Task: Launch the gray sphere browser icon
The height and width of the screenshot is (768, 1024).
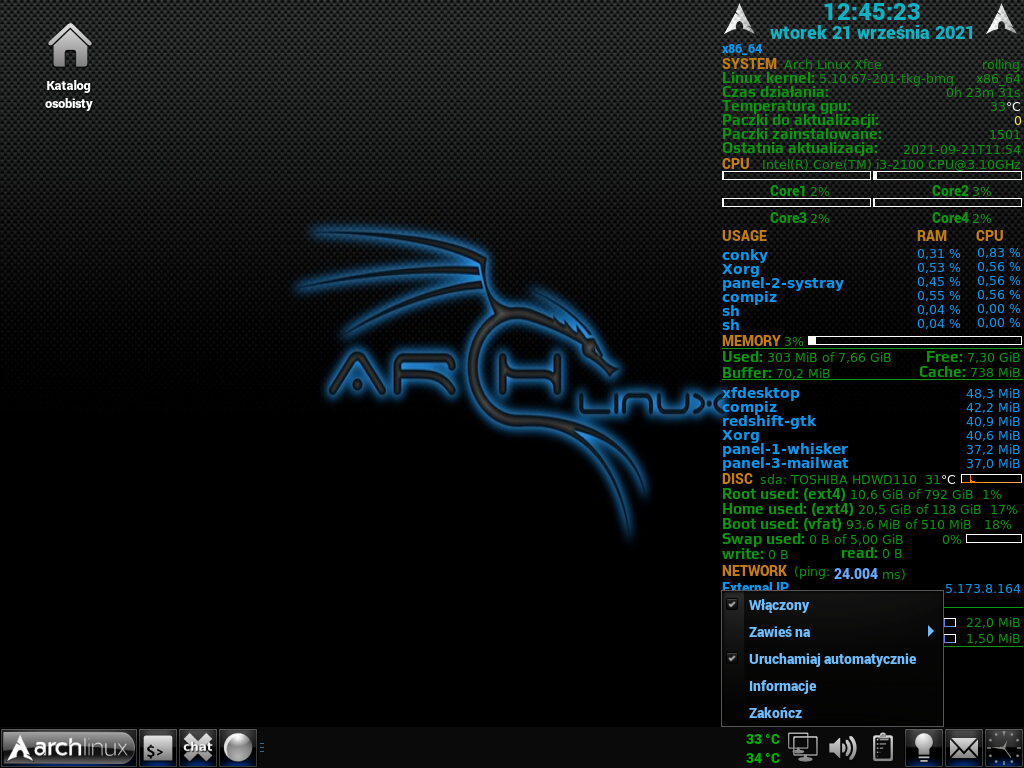Action: point(238,748)
